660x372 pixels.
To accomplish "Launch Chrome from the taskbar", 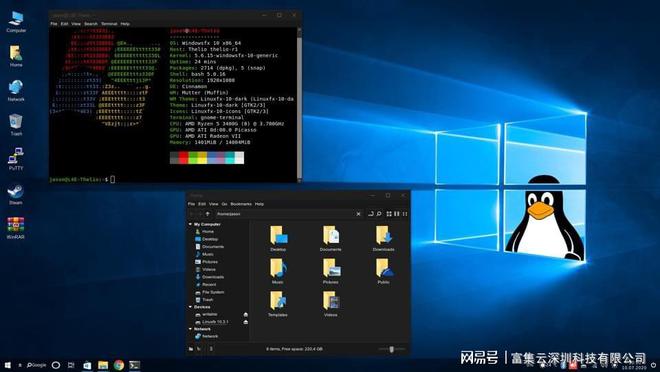I will click(119, 365).
